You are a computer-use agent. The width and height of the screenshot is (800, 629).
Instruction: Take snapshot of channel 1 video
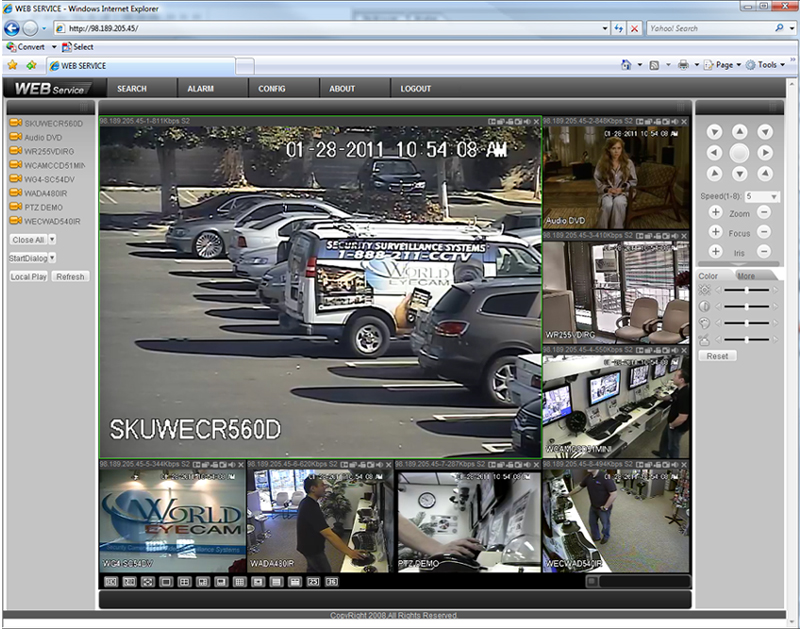coord(518,122)
